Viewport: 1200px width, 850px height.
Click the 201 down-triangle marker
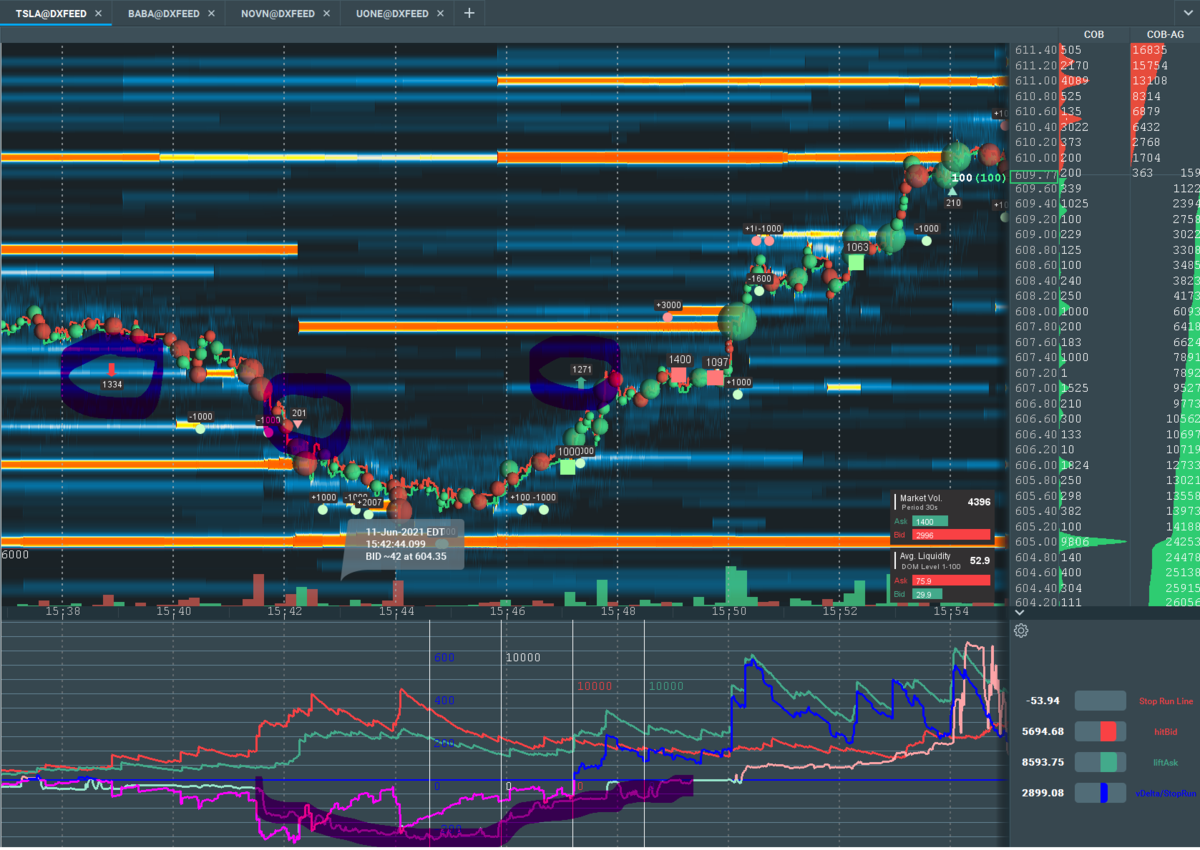[298, 425]
